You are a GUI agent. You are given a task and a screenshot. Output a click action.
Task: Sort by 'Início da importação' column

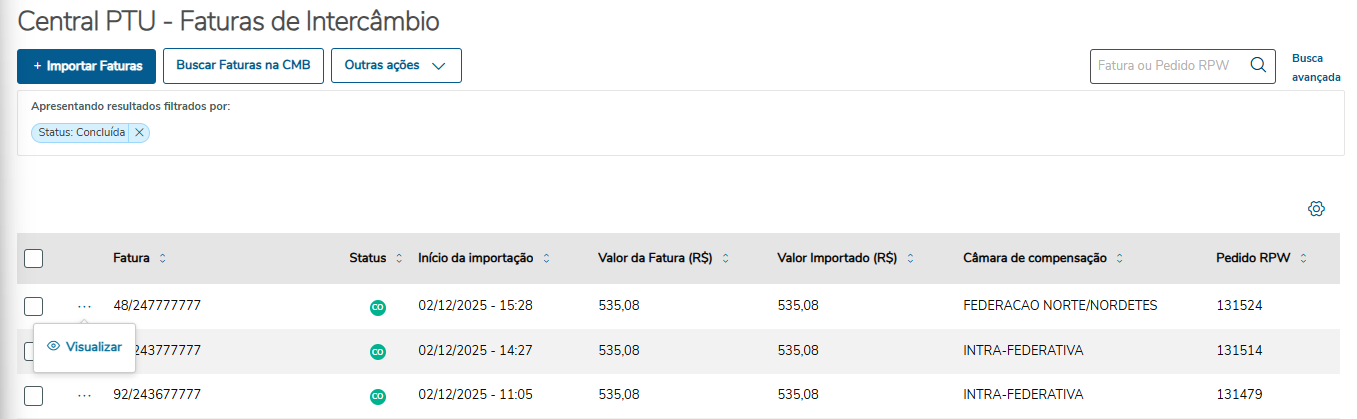[x=546, y=258]
